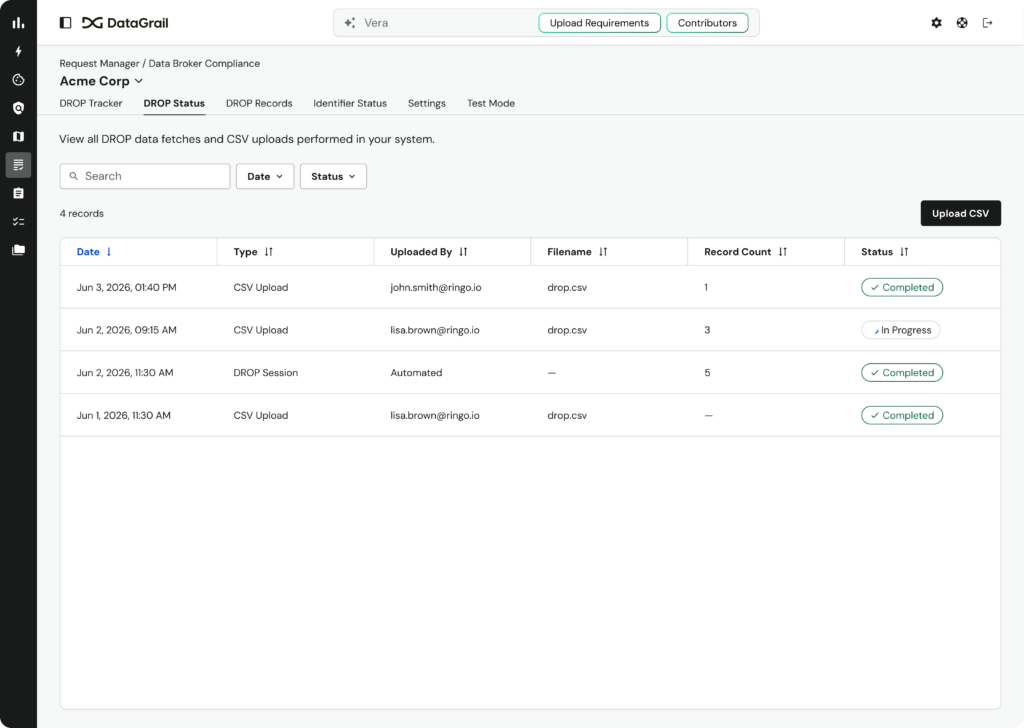
Task: Open the DROP Records tab
Action: pyautogui.click(x=259, y=103)
